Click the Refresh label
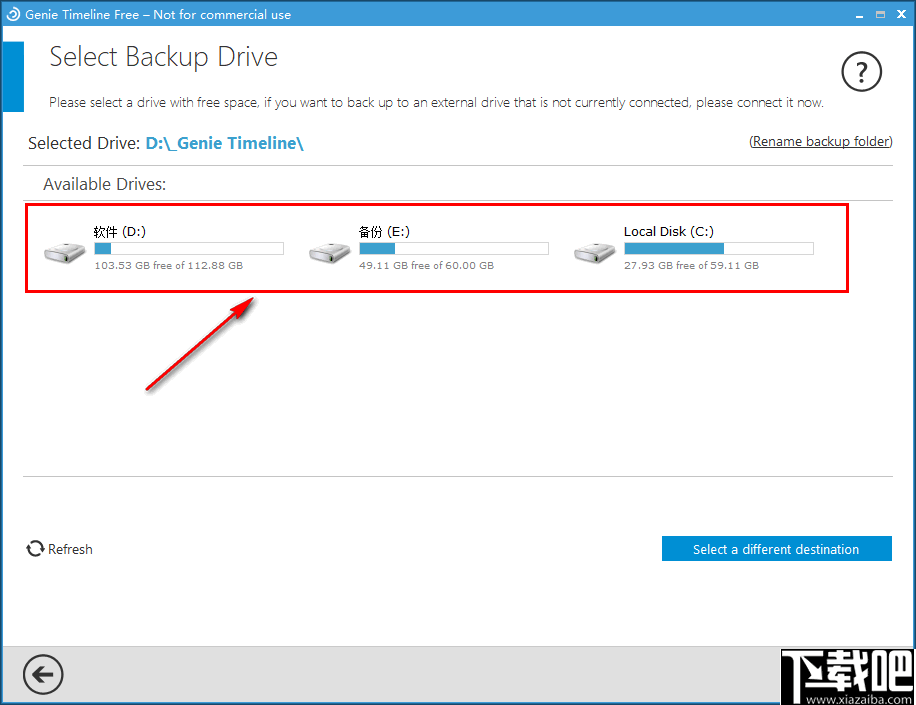The width and height of the screenshot is (916, 705). point(70,550)
